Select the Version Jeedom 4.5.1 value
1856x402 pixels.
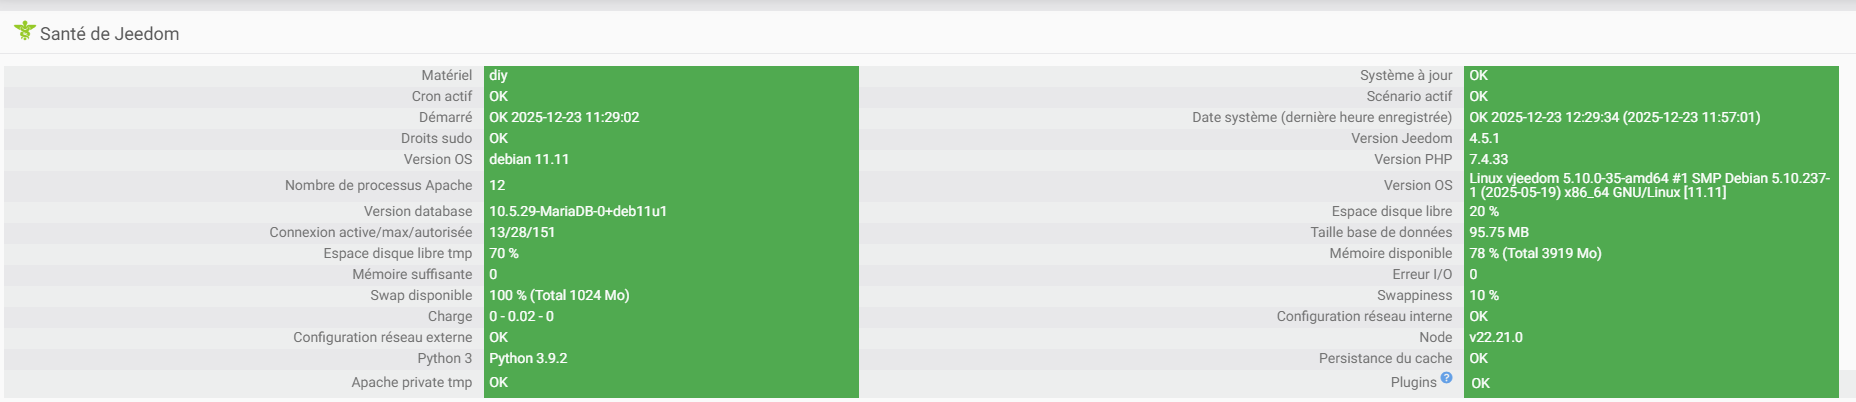pyautogui.click(x=1484, y=138)
